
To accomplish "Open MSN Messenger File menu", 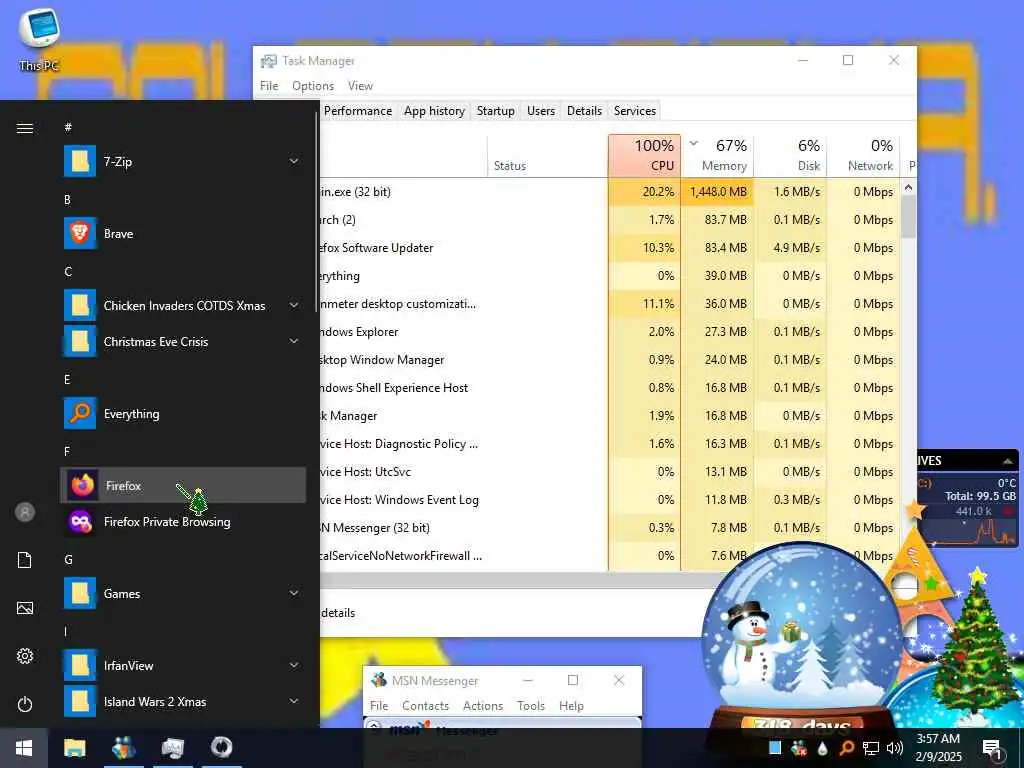I will pos(379,706).
